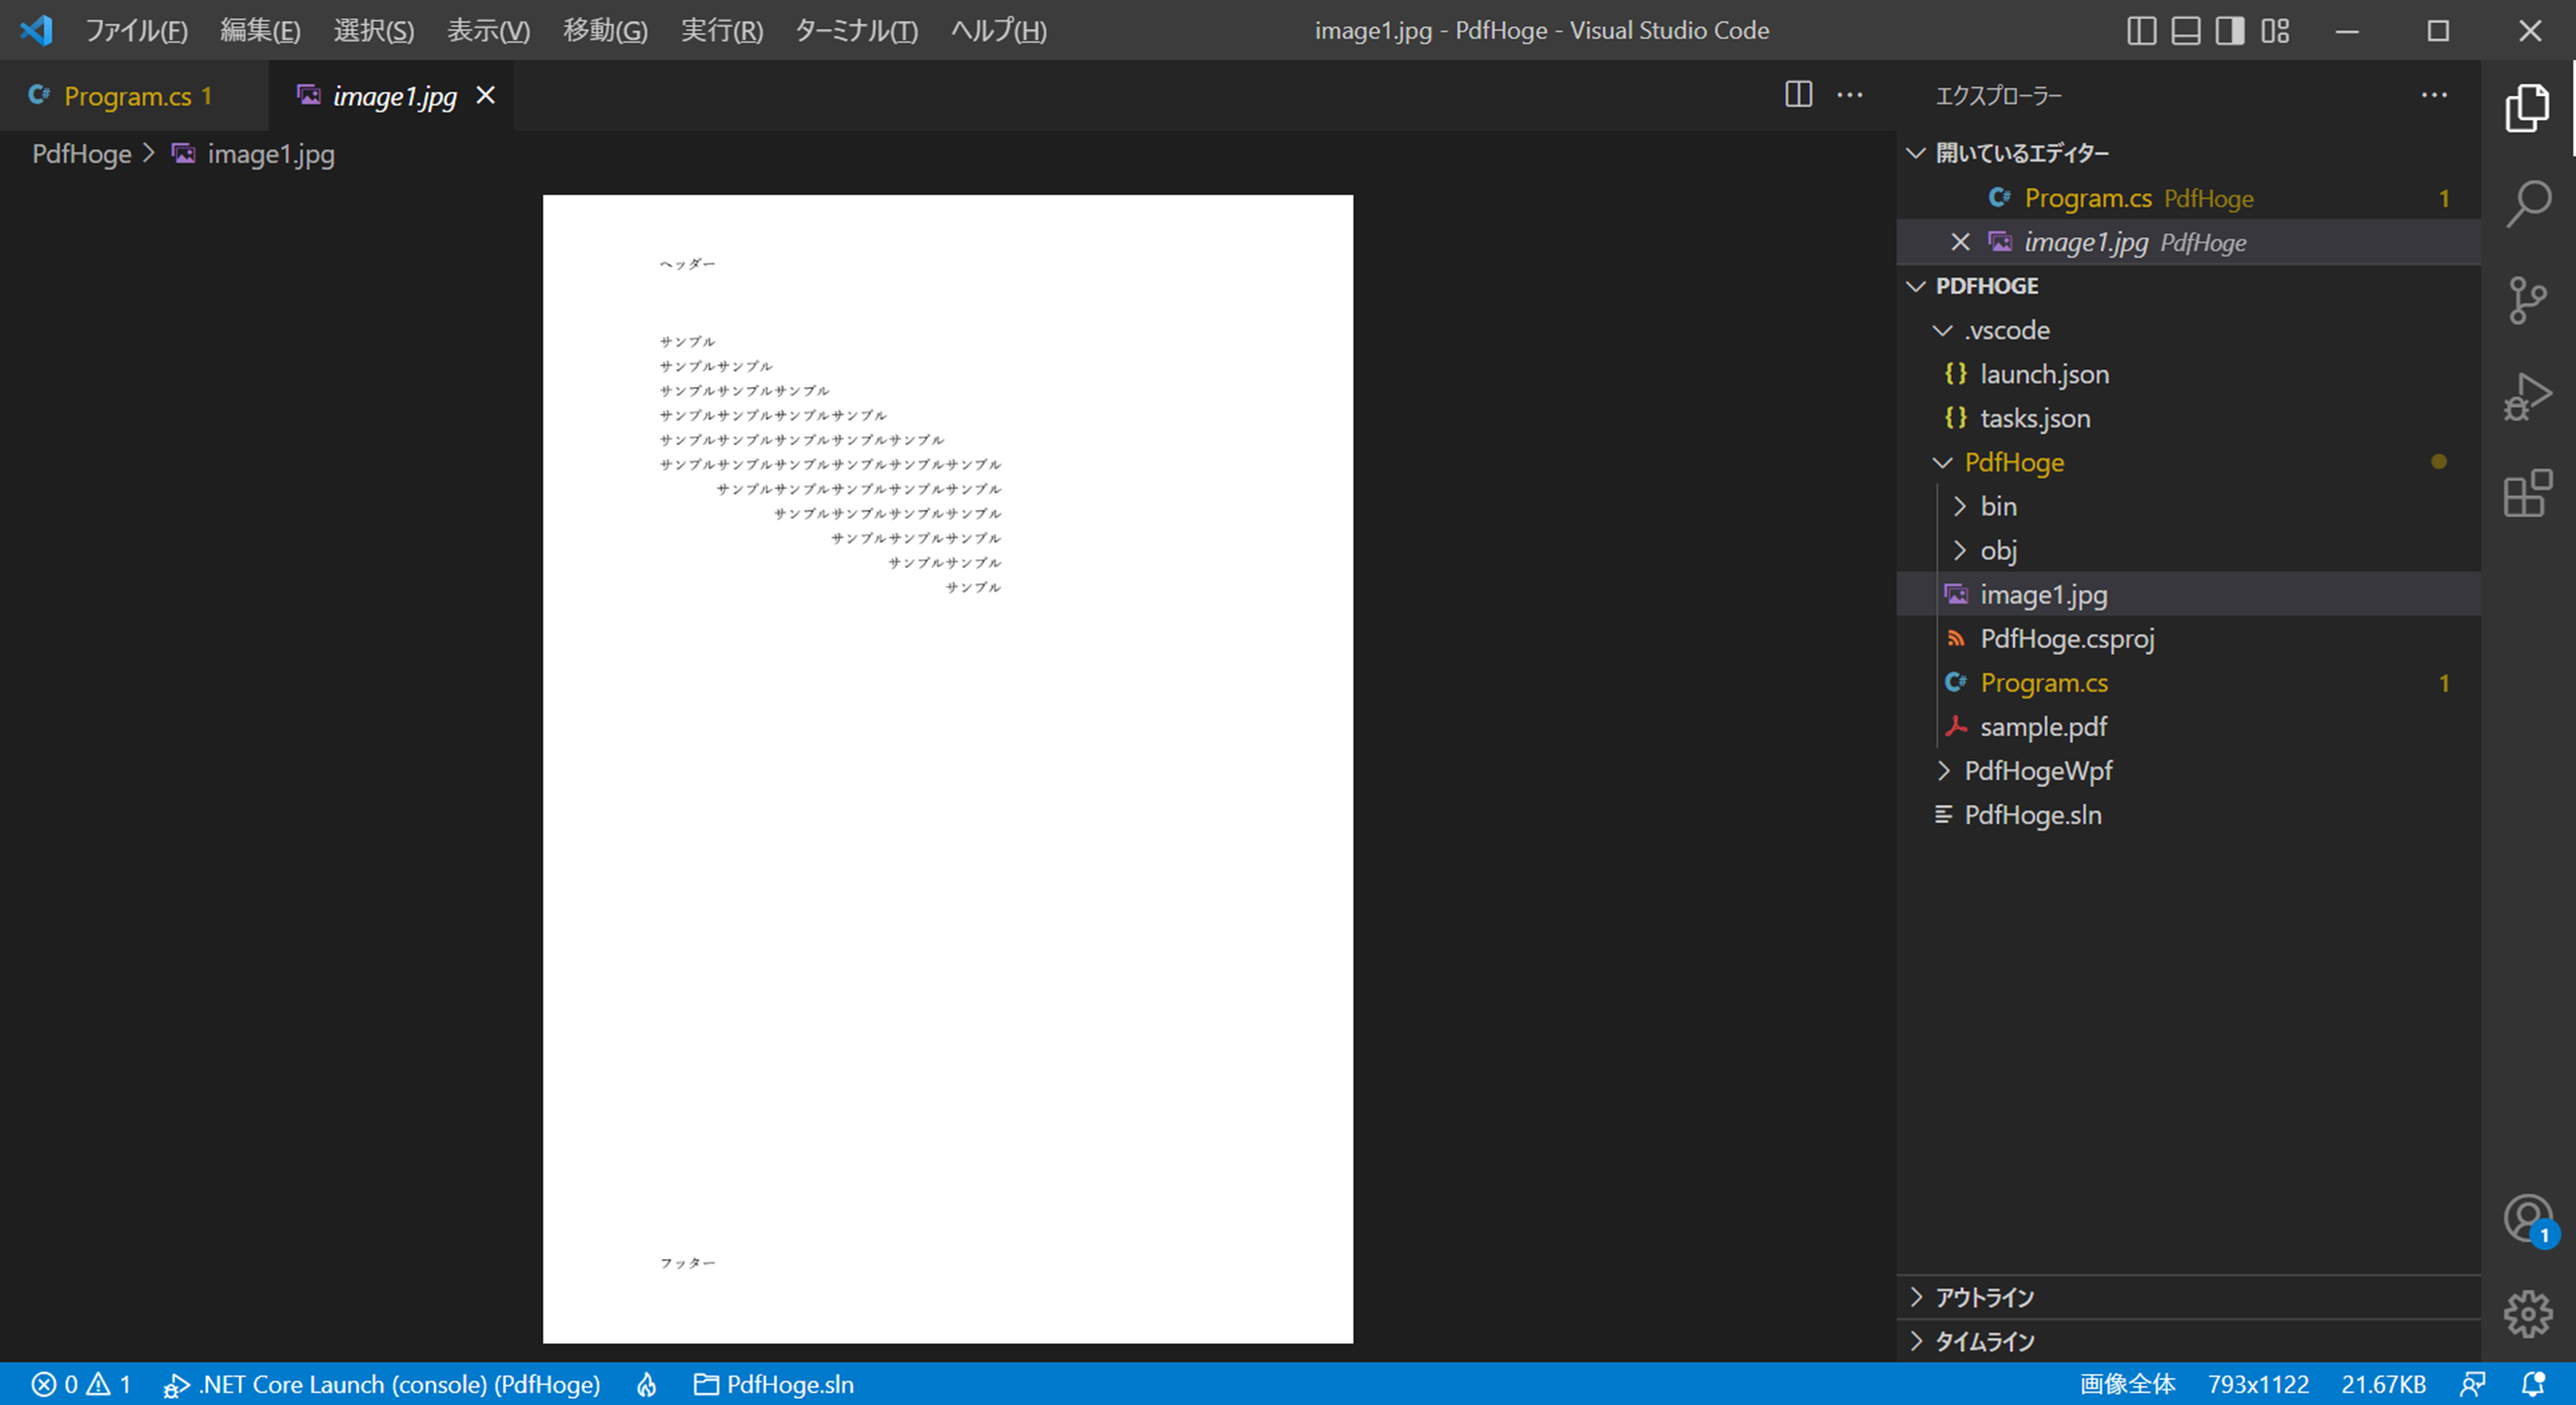Screen dimensions: 2576x1405
Task: Expand the アウトライン section
Action: pos(1984,1297)
